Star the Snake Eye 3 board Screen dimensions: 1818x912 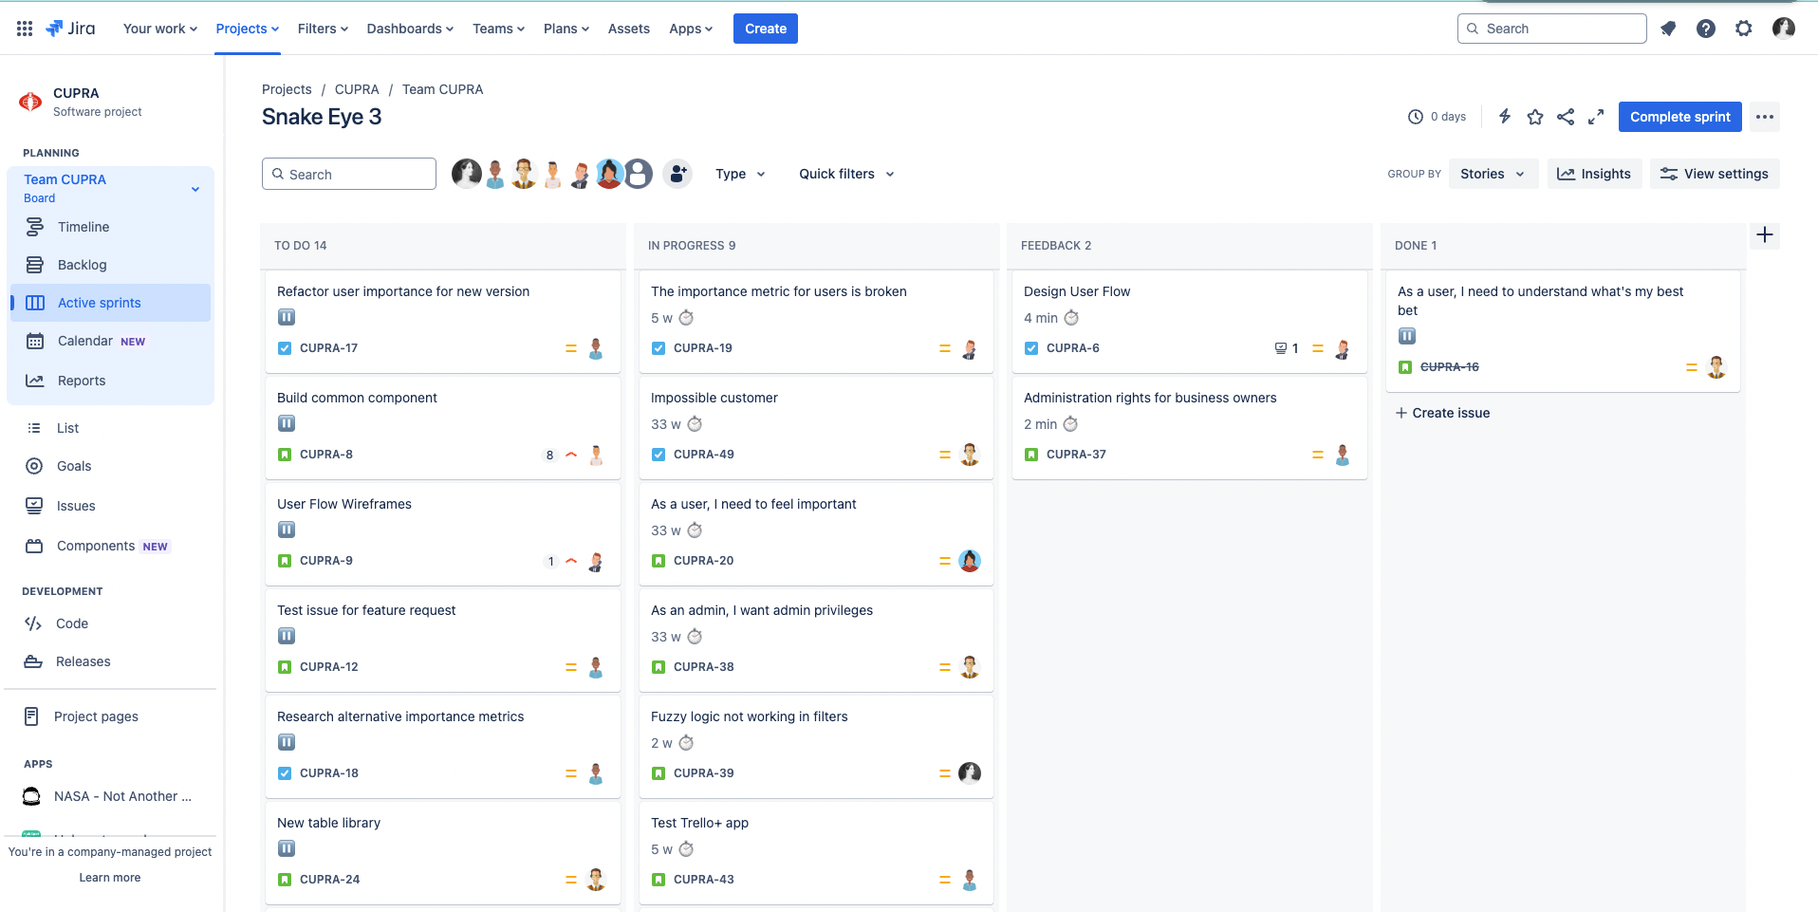pyautogui.click(x=1535, y=117)
